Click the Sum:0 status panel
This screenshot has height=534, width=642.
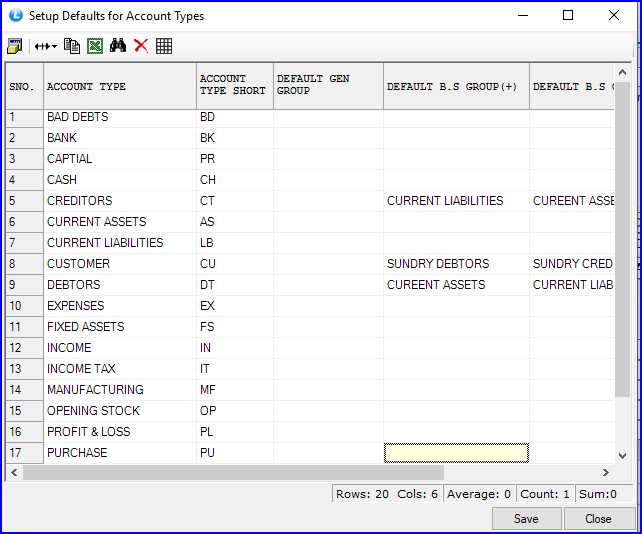(x=603, y=494)
